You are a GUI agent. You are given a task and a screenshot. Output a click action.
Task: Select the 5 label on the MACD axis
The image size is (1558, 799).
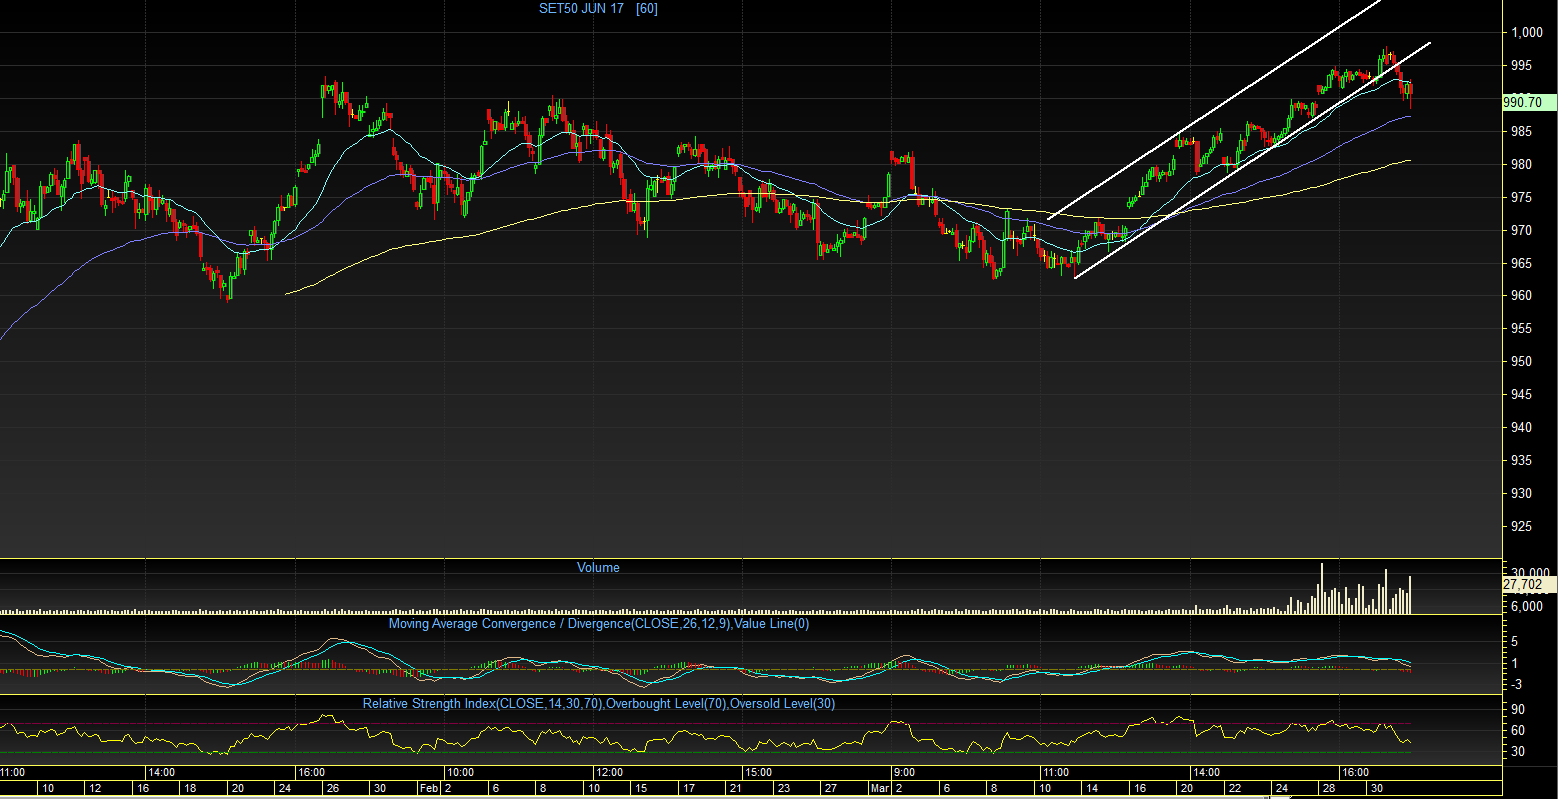pos(1515,642)
